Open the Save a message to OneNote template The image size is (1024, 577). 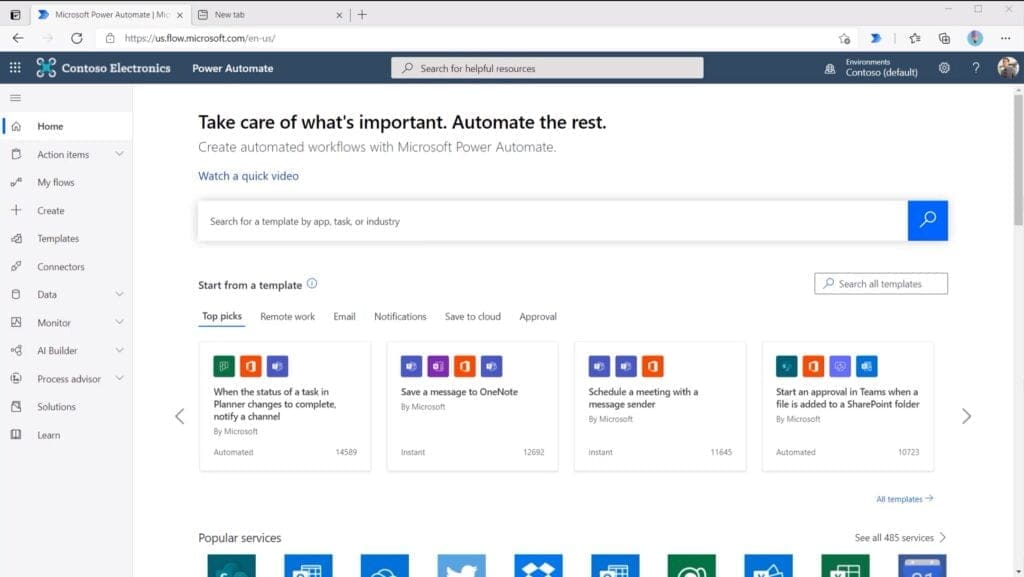472,405
